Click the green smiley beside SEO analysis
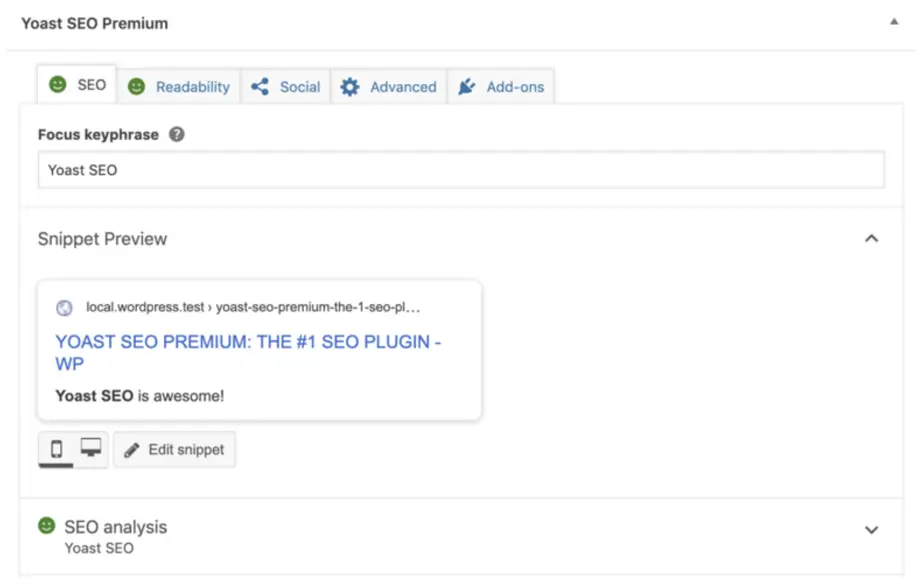Screen dimensions: 921x585 tap(46, 526)
